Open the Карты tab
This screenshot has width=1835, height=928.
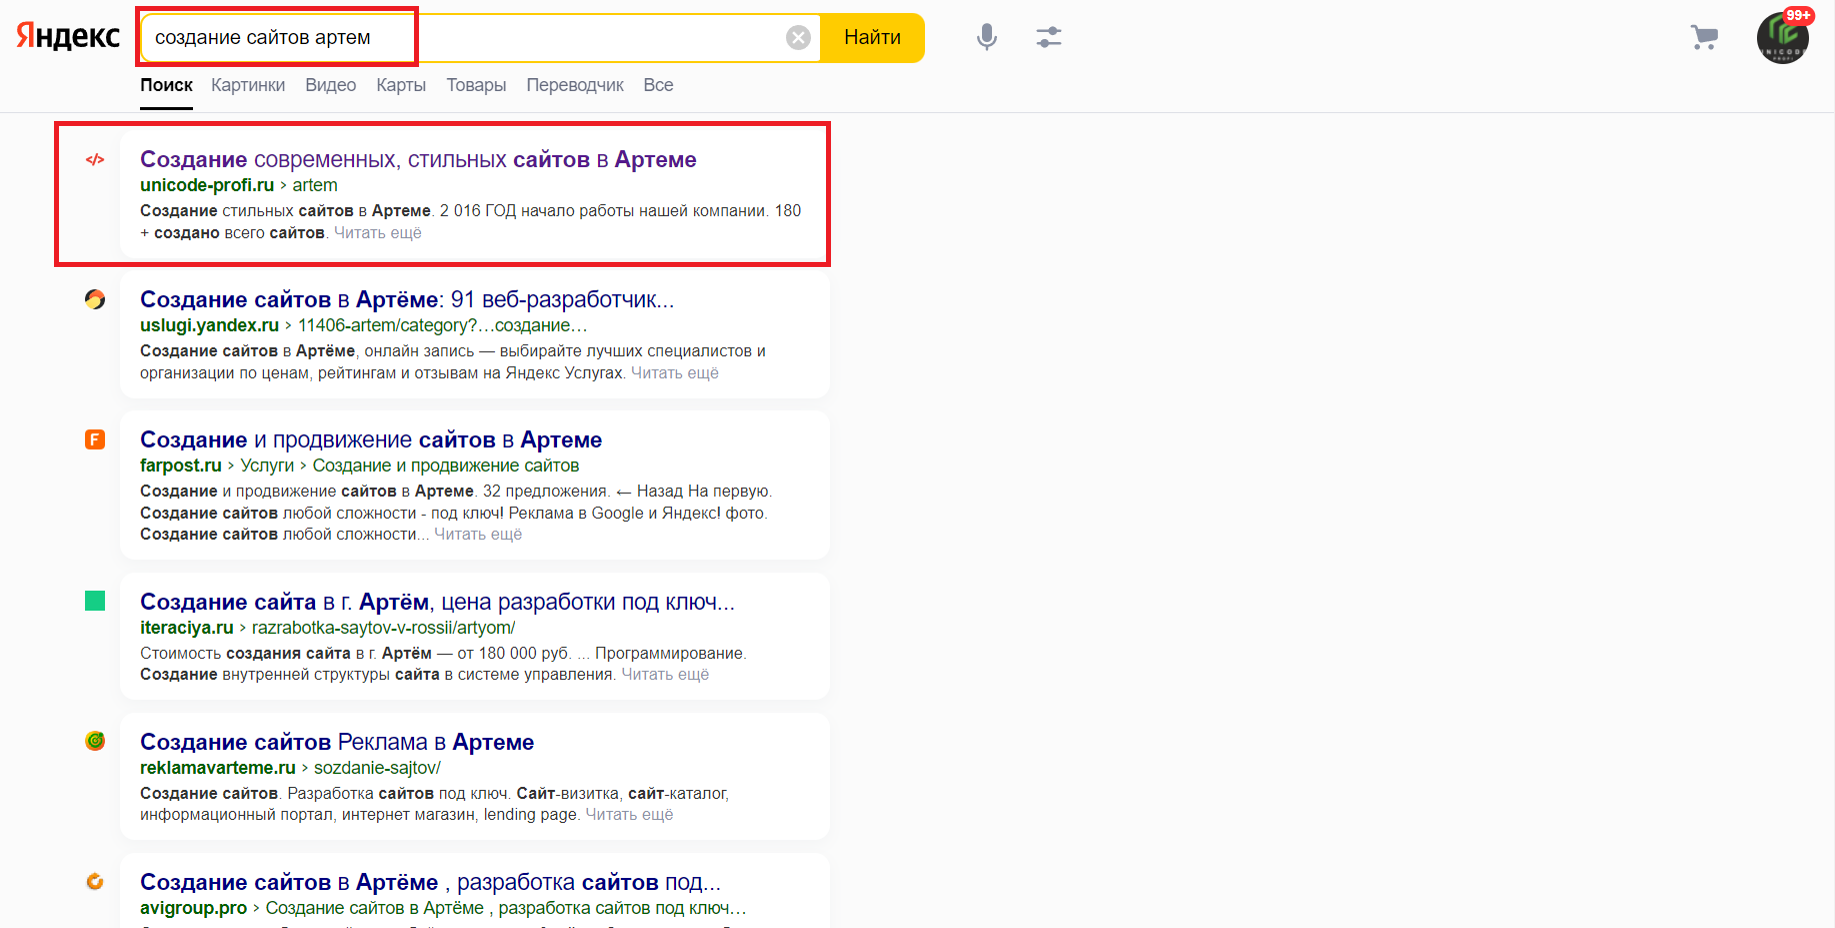401,85
